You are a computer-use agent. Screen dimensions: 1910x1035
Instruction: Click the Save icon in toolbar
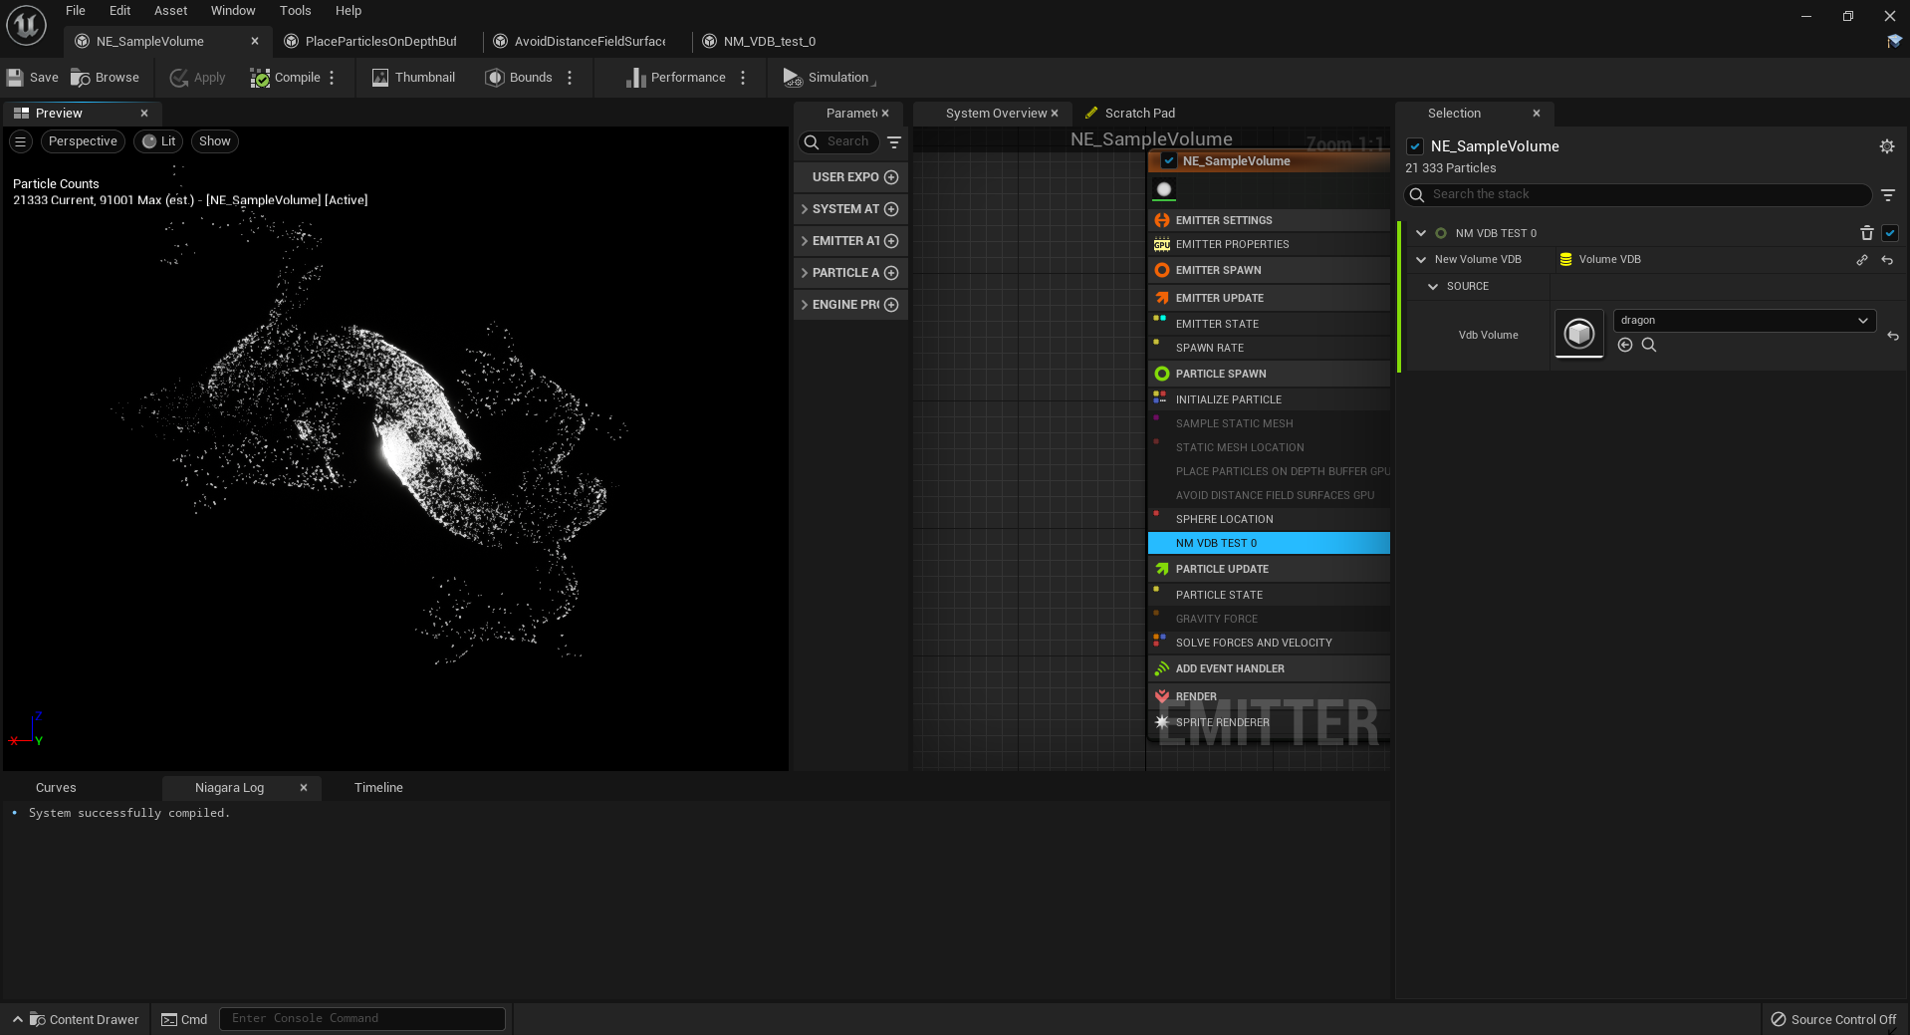point(16,77)
